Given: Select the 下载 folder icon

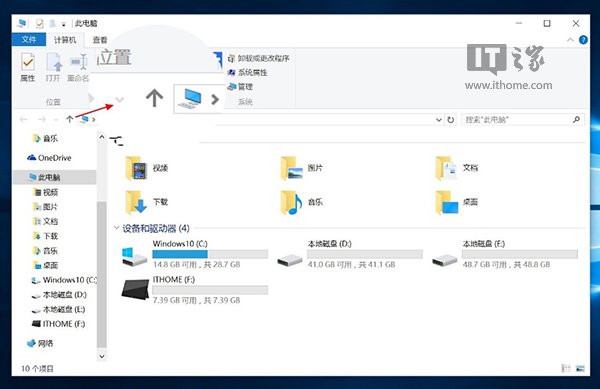Looking at the screenshot, I should click(x=136, y=202).
